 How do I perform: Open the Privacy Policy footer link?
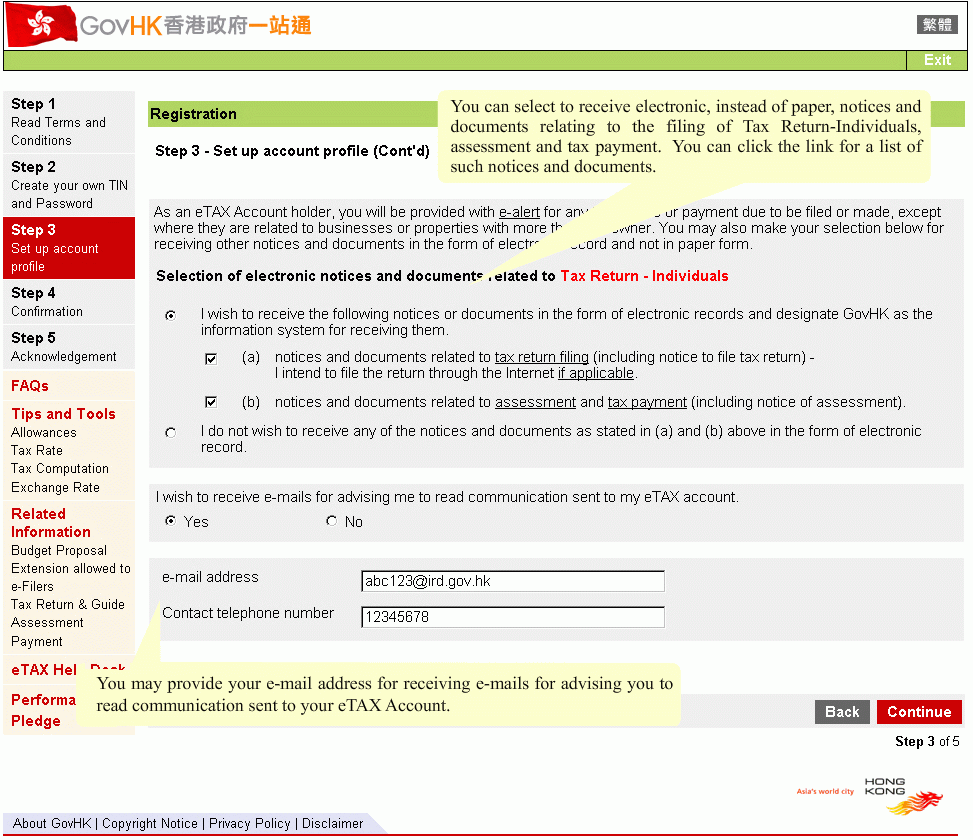coord(249,823)
